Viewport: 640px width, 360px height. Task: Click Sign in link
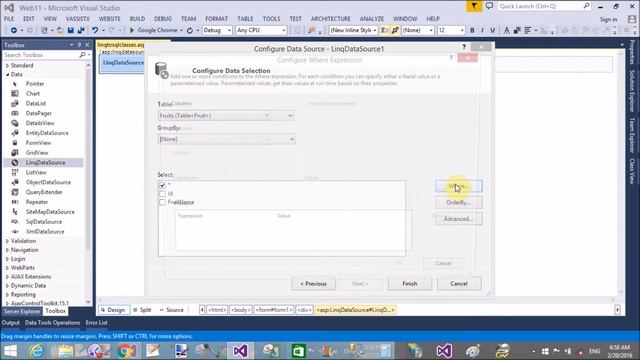click(x=608, y=20)
